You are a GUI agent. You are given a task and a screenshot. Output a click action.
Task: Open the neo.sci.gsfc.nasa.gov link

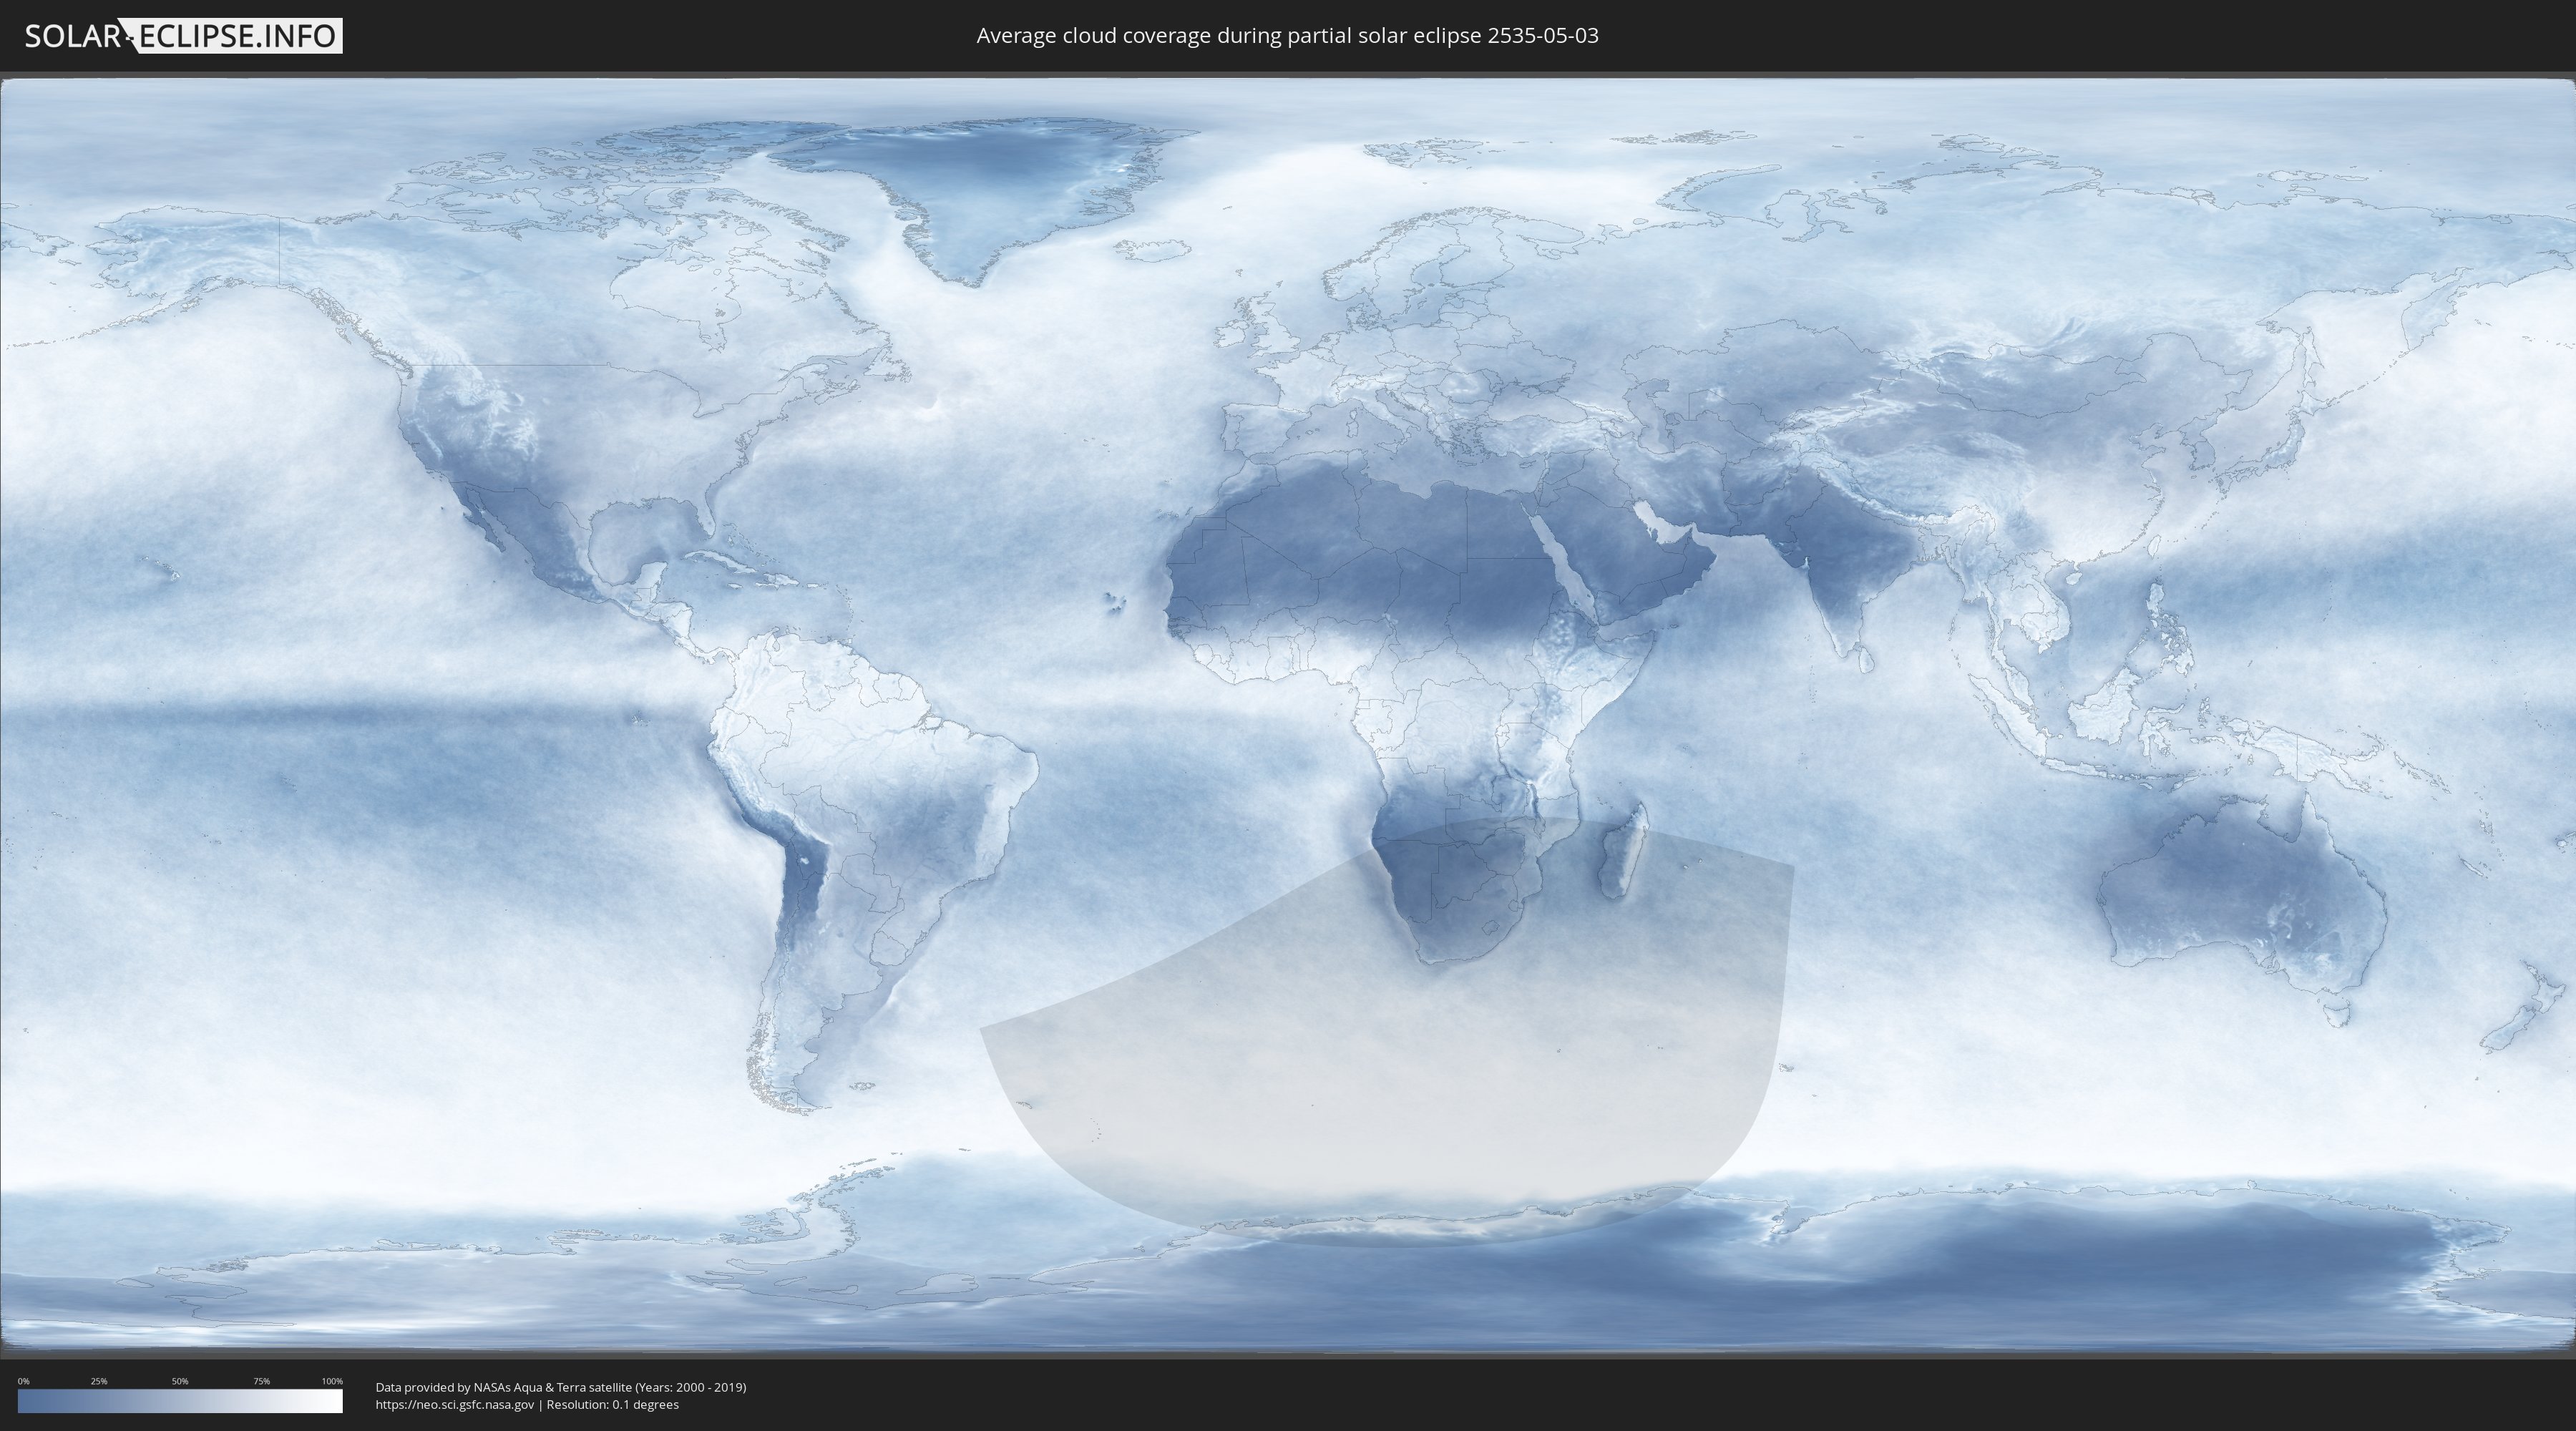pos(455,1404)
